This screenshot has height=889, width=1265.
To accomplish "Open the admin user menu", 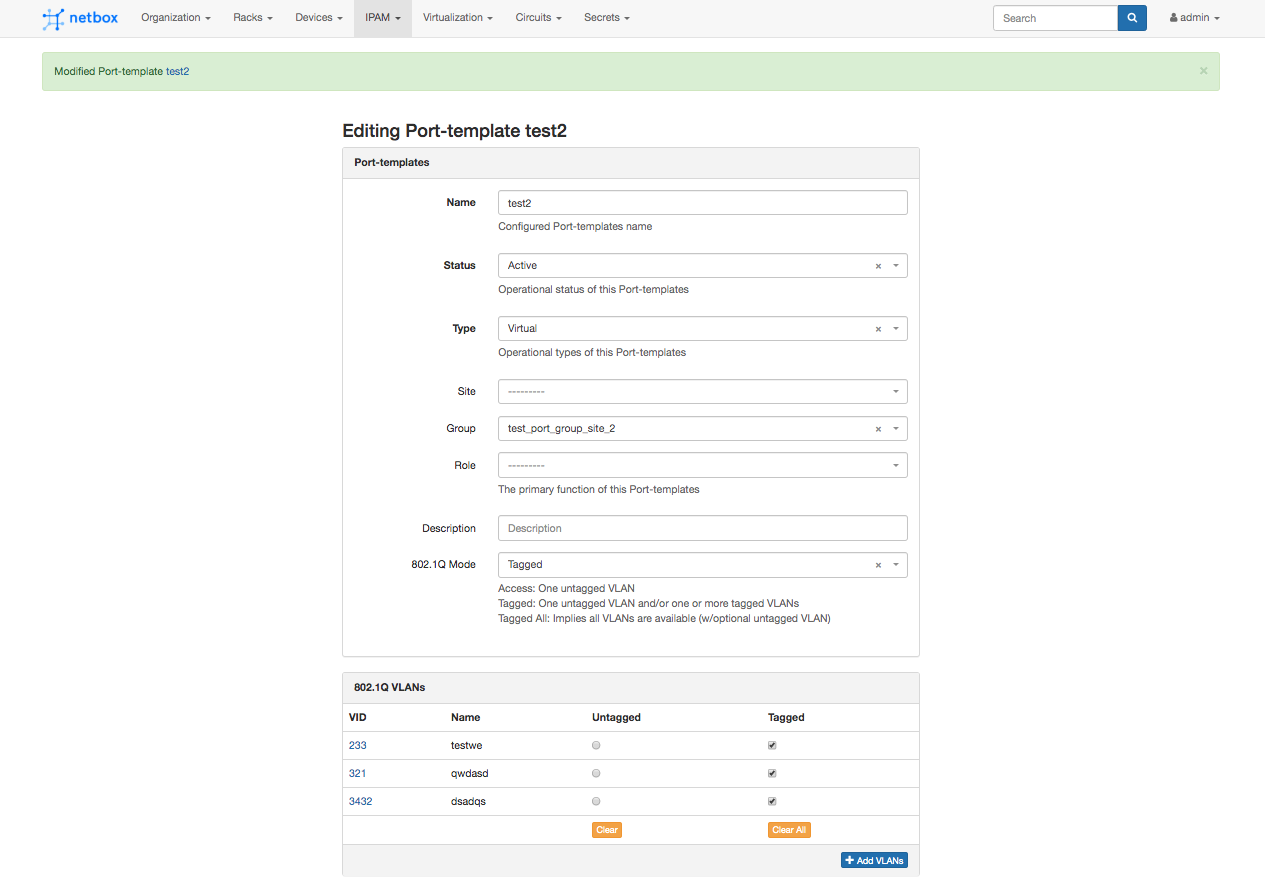I will pos(1194,18).
